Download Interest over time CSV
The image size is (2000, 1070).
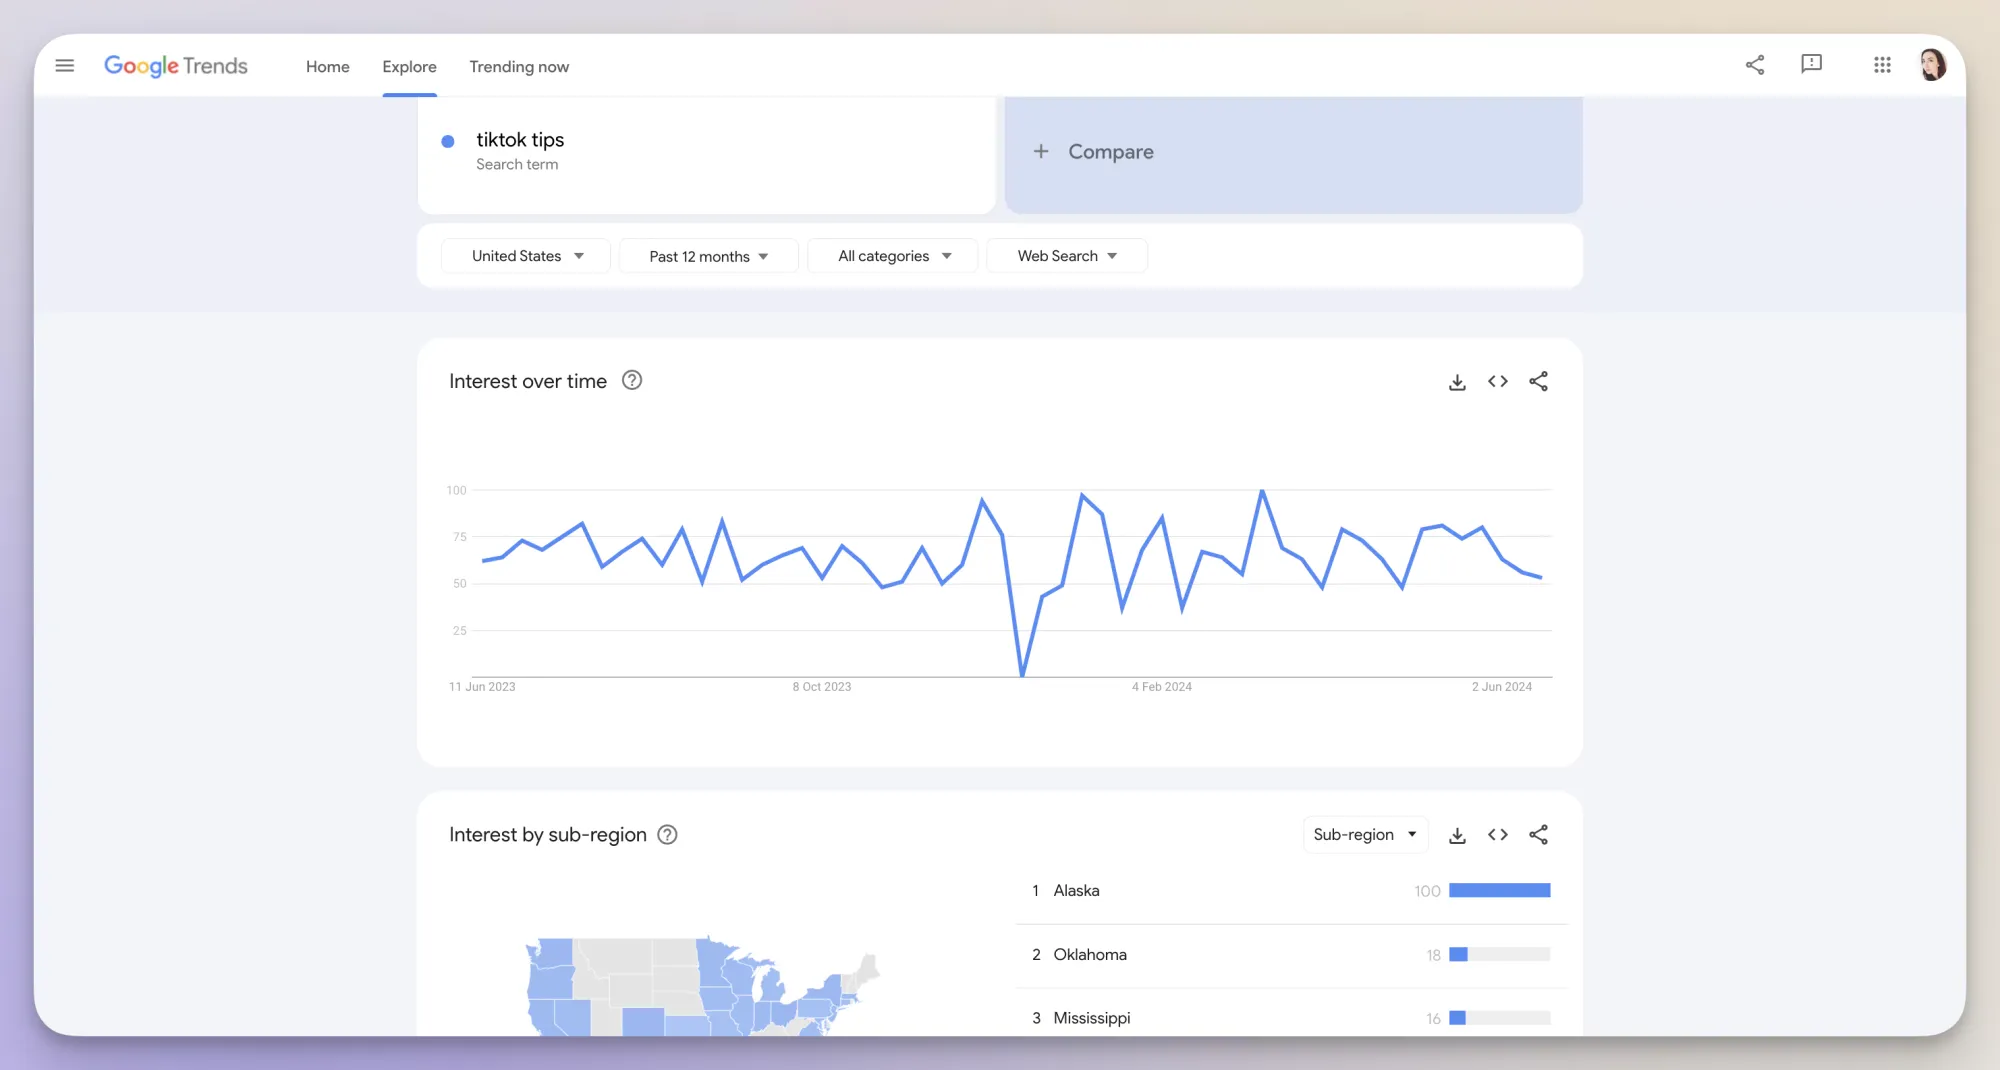1457,382
